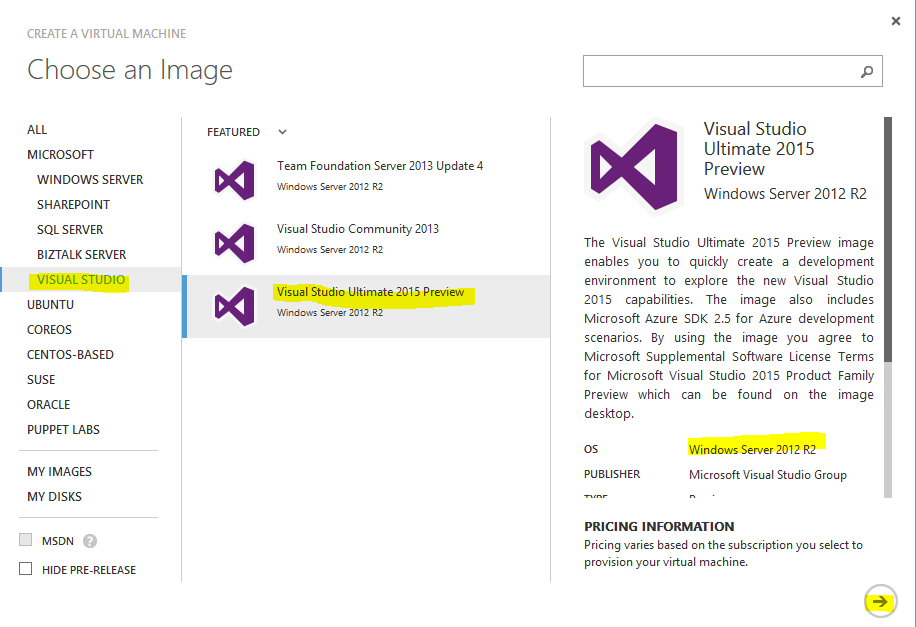Select the ALL image category
This screenshot has height=627, width=916.
(x=37, y=130)
